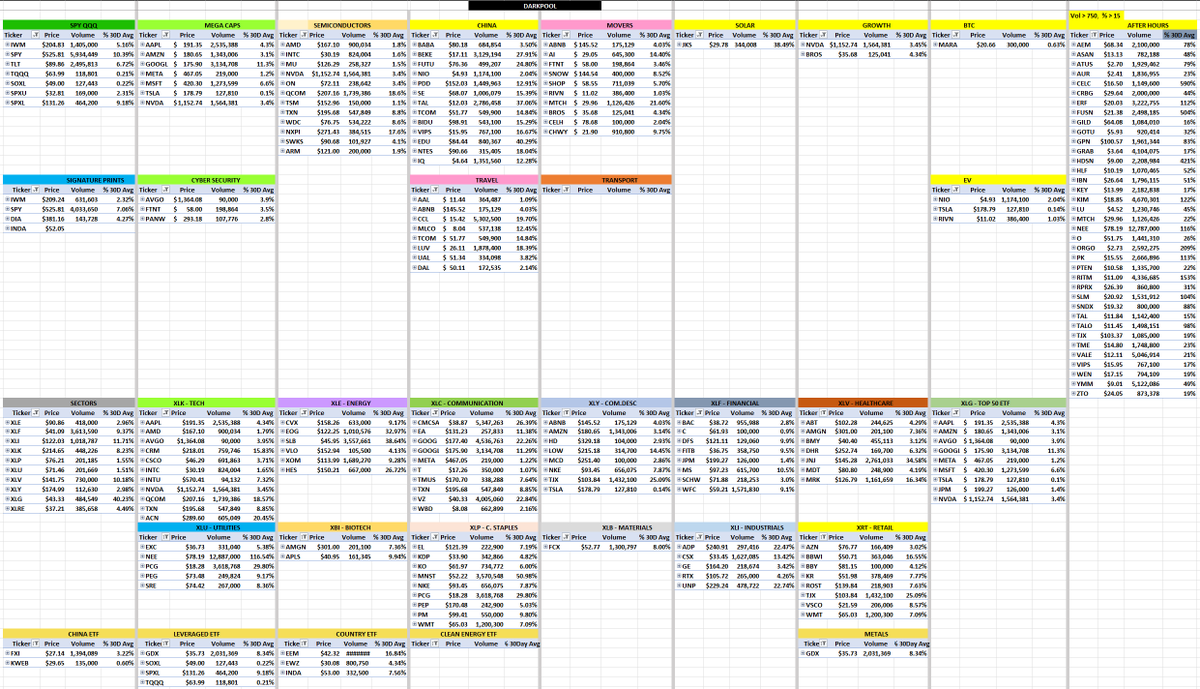Click the SEMICONDUCTORS section header
Screen dimensions: 1200x689
(x=342, y=24)
